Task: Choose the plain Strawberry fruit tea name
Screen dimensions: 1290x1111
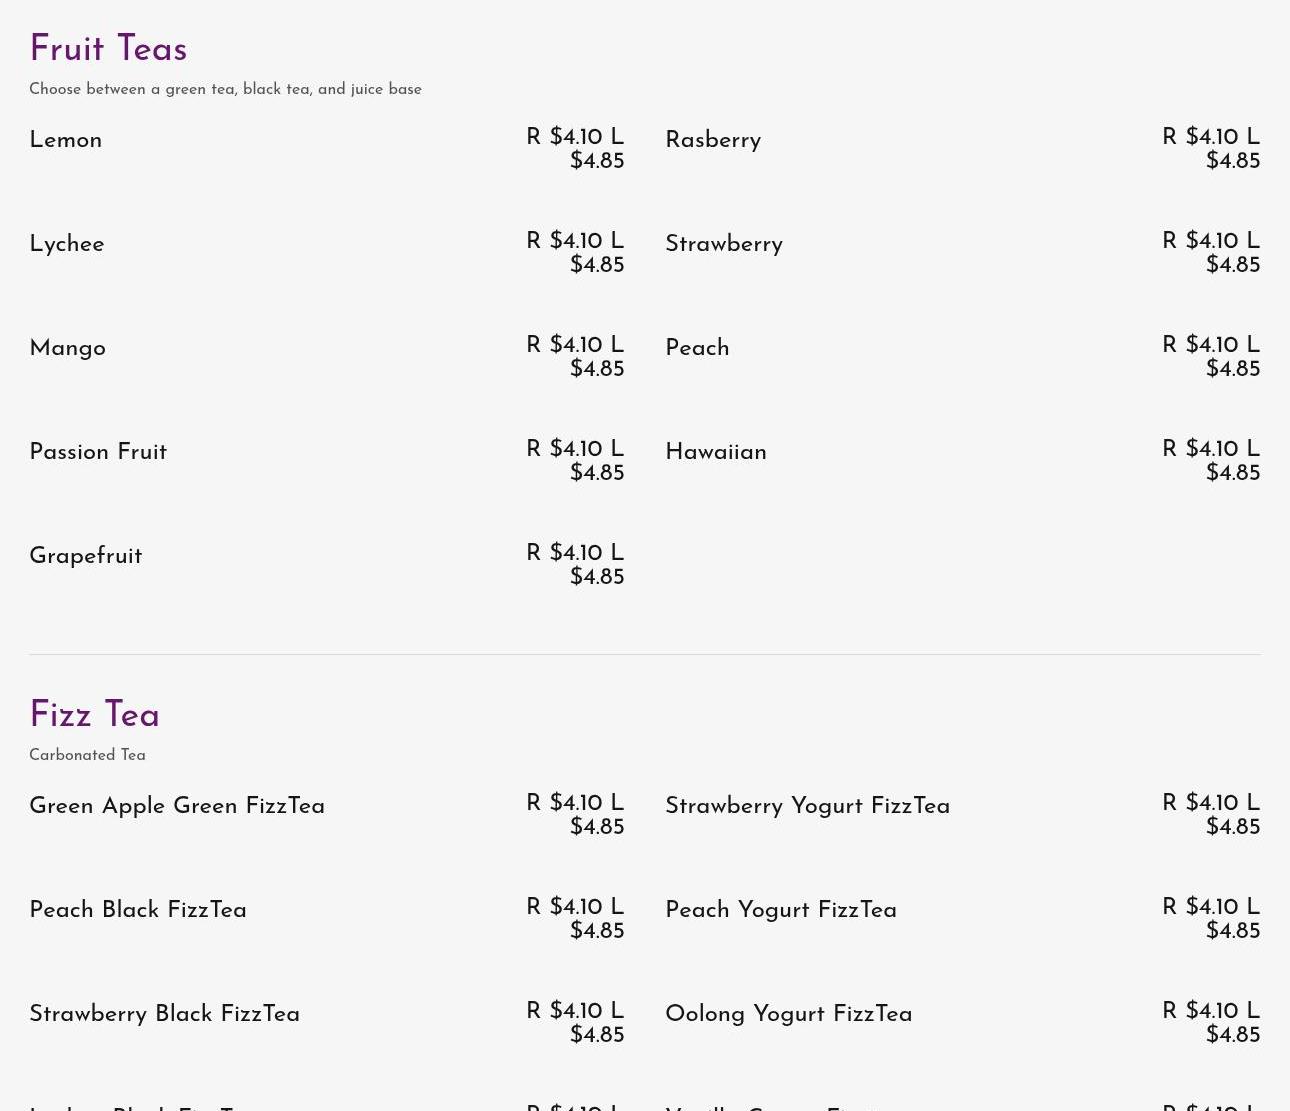Action: coord(724,244)
